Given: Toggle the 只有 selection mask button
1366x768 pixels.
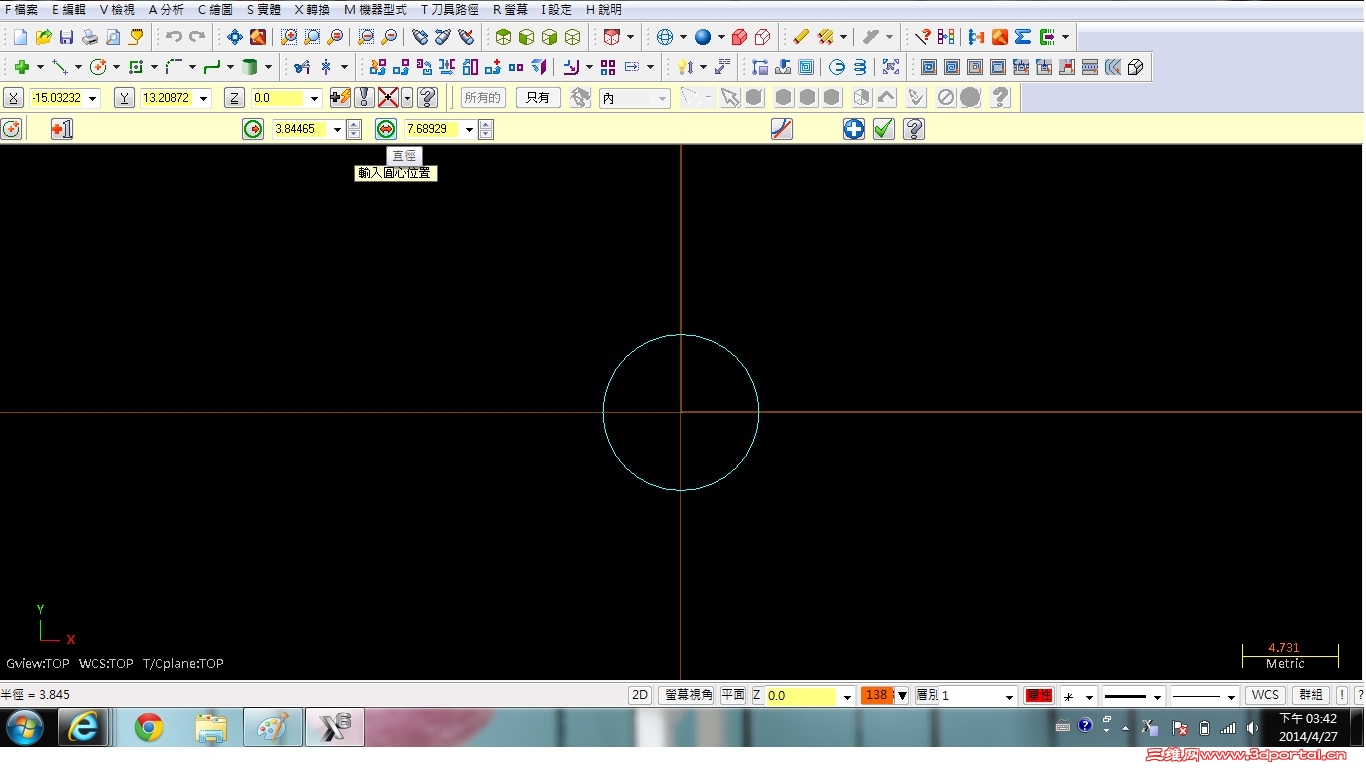Looking at the screenshot, I should (537, 98).
